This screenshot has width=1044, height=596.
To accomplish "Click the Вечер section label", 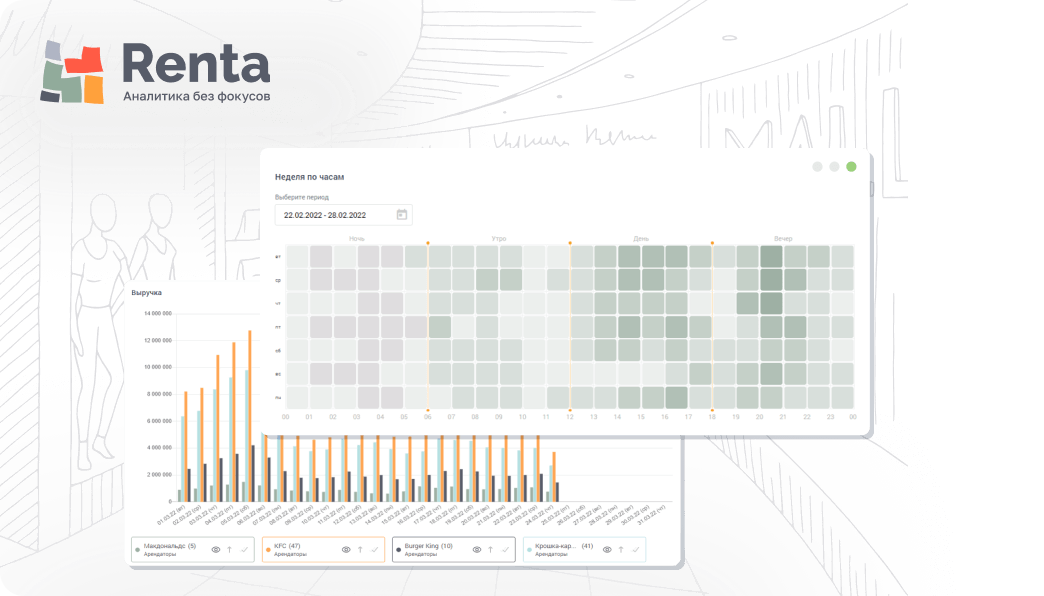I will click(783, 238).
